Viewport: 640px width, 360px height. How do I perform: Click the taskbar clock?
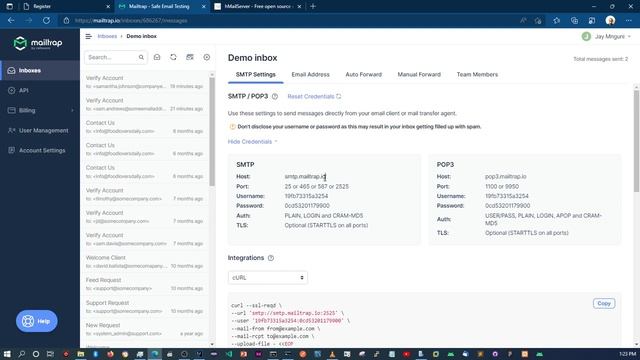pyautogui.click(x=627, y=354)
